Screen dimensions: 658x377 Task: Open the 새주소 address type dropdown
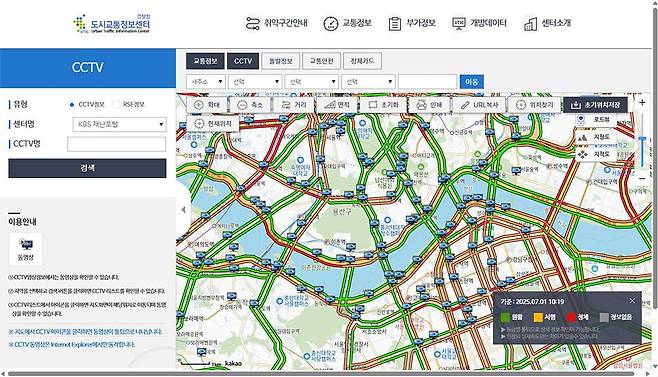point(206,81)
